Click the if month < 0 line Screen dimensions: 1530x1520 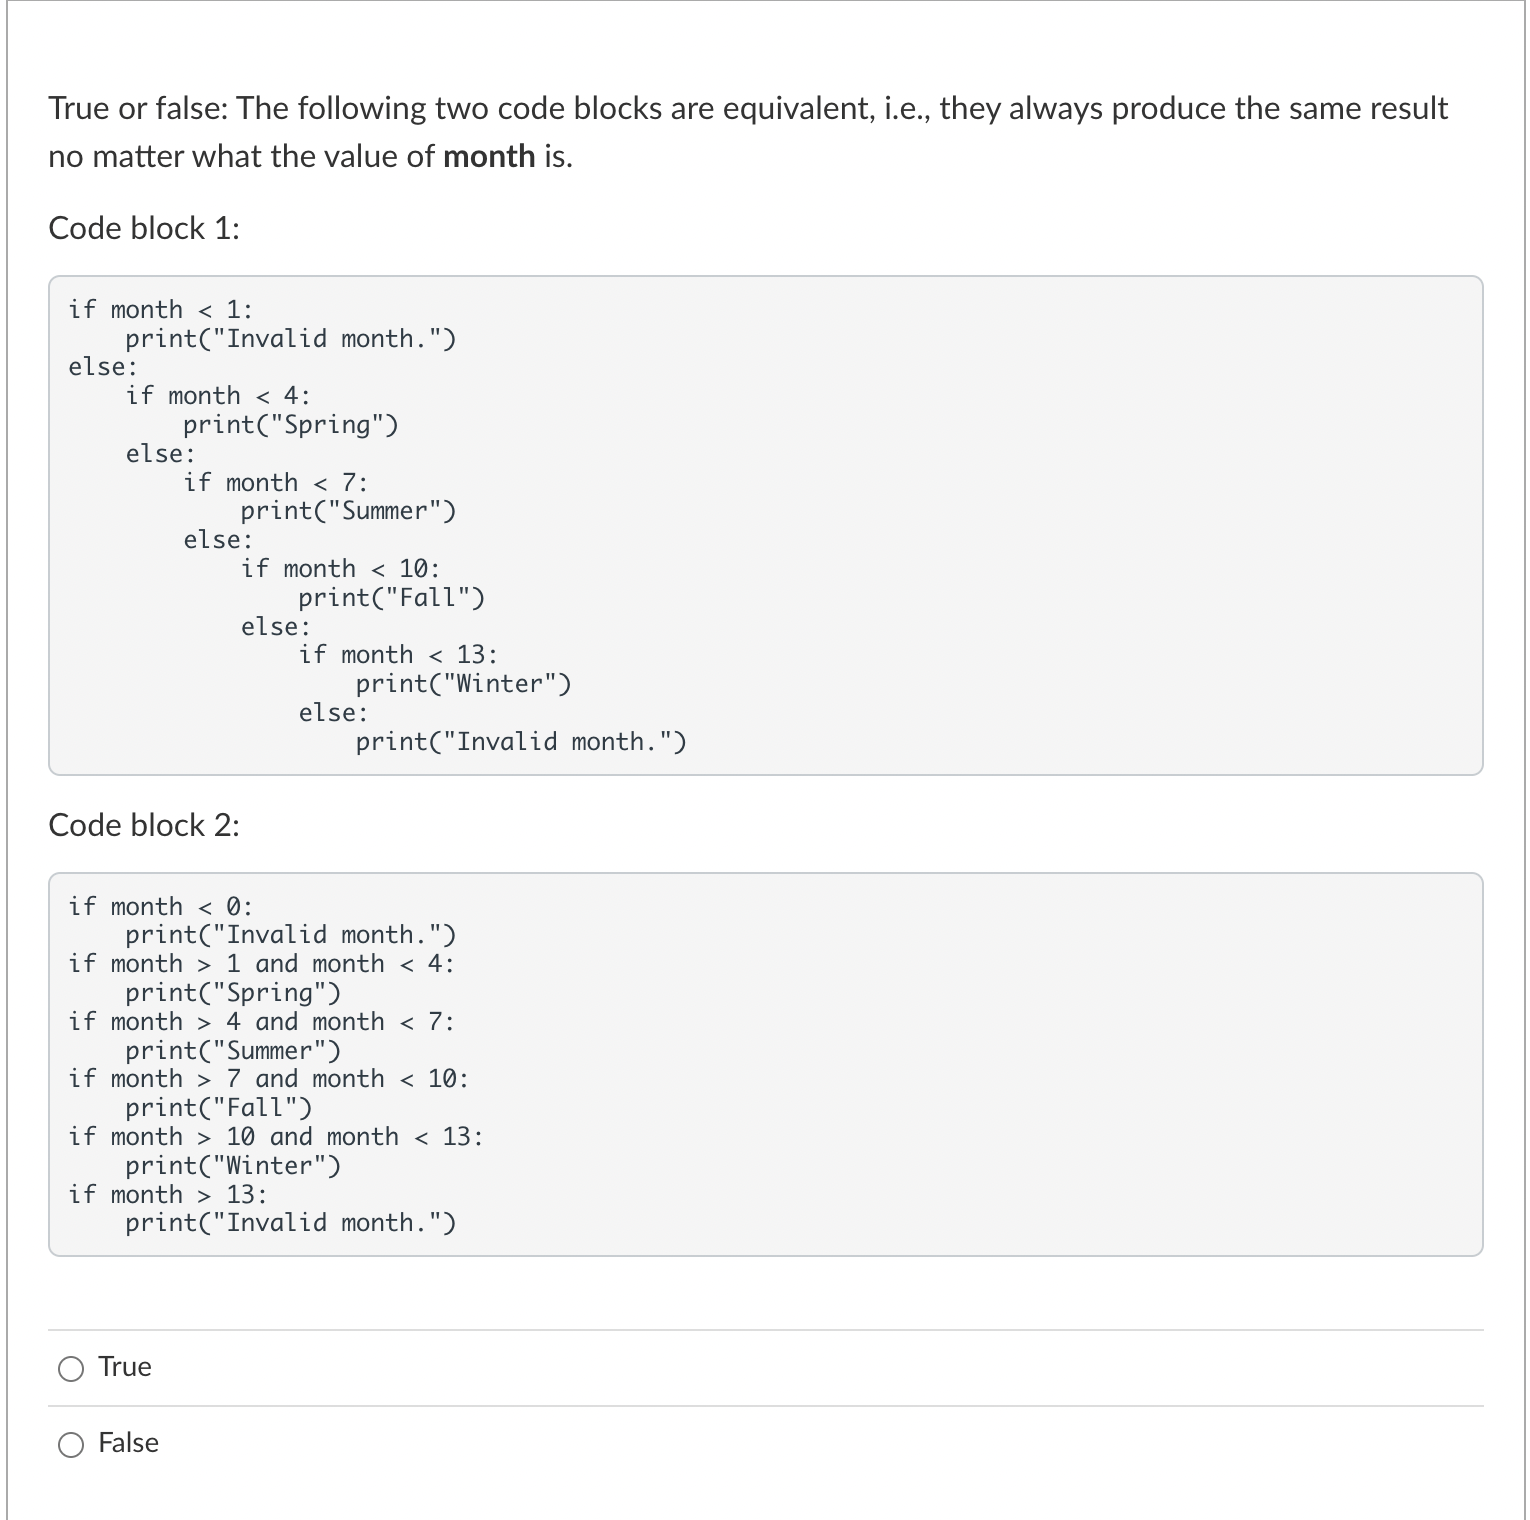[x=160, y=906]
